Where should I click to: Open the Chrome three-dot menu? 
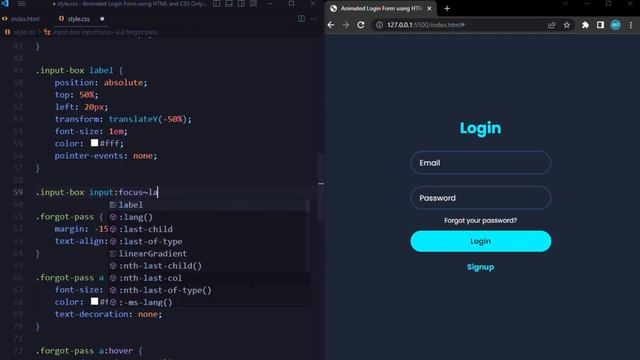631,25
